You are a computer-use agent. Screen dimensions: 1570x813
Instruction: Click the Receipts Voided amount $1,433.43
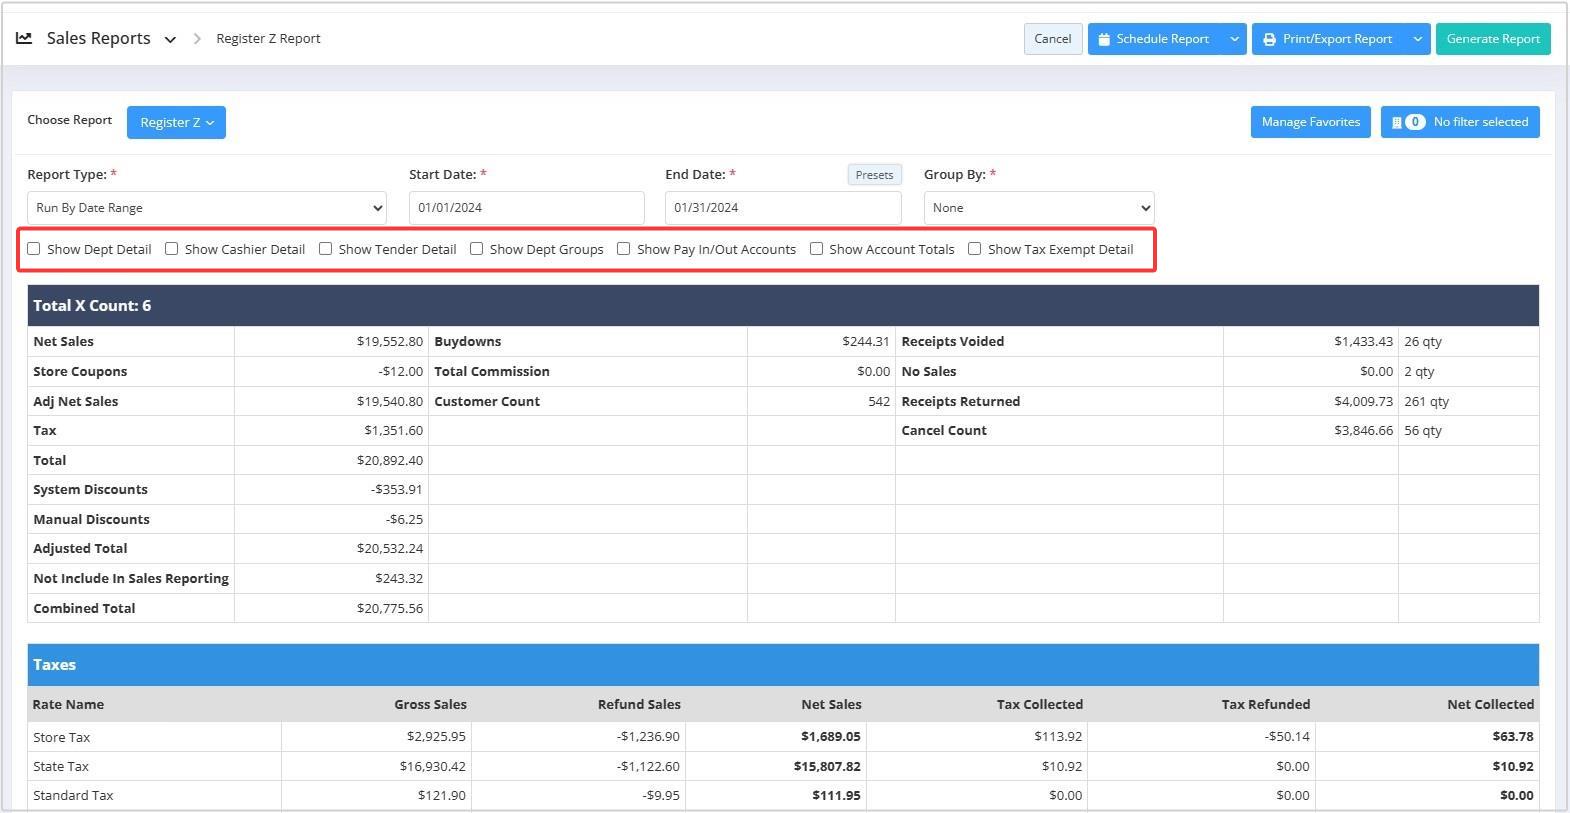pyautogui.click(x=1363, y=342)
